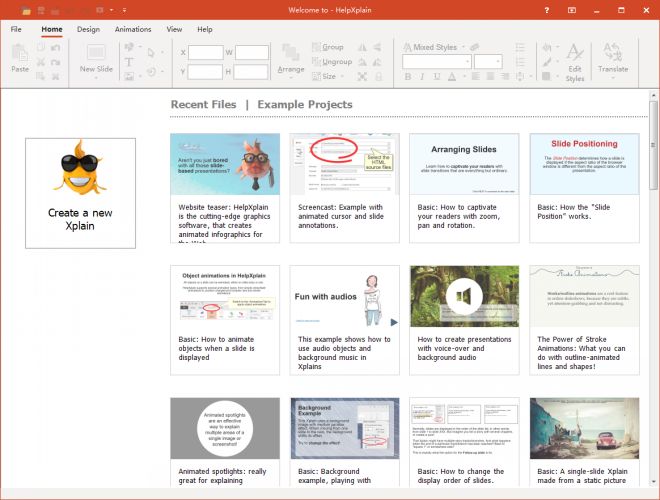Open the Background Example project
660x500 pixels.
point(344,442)
